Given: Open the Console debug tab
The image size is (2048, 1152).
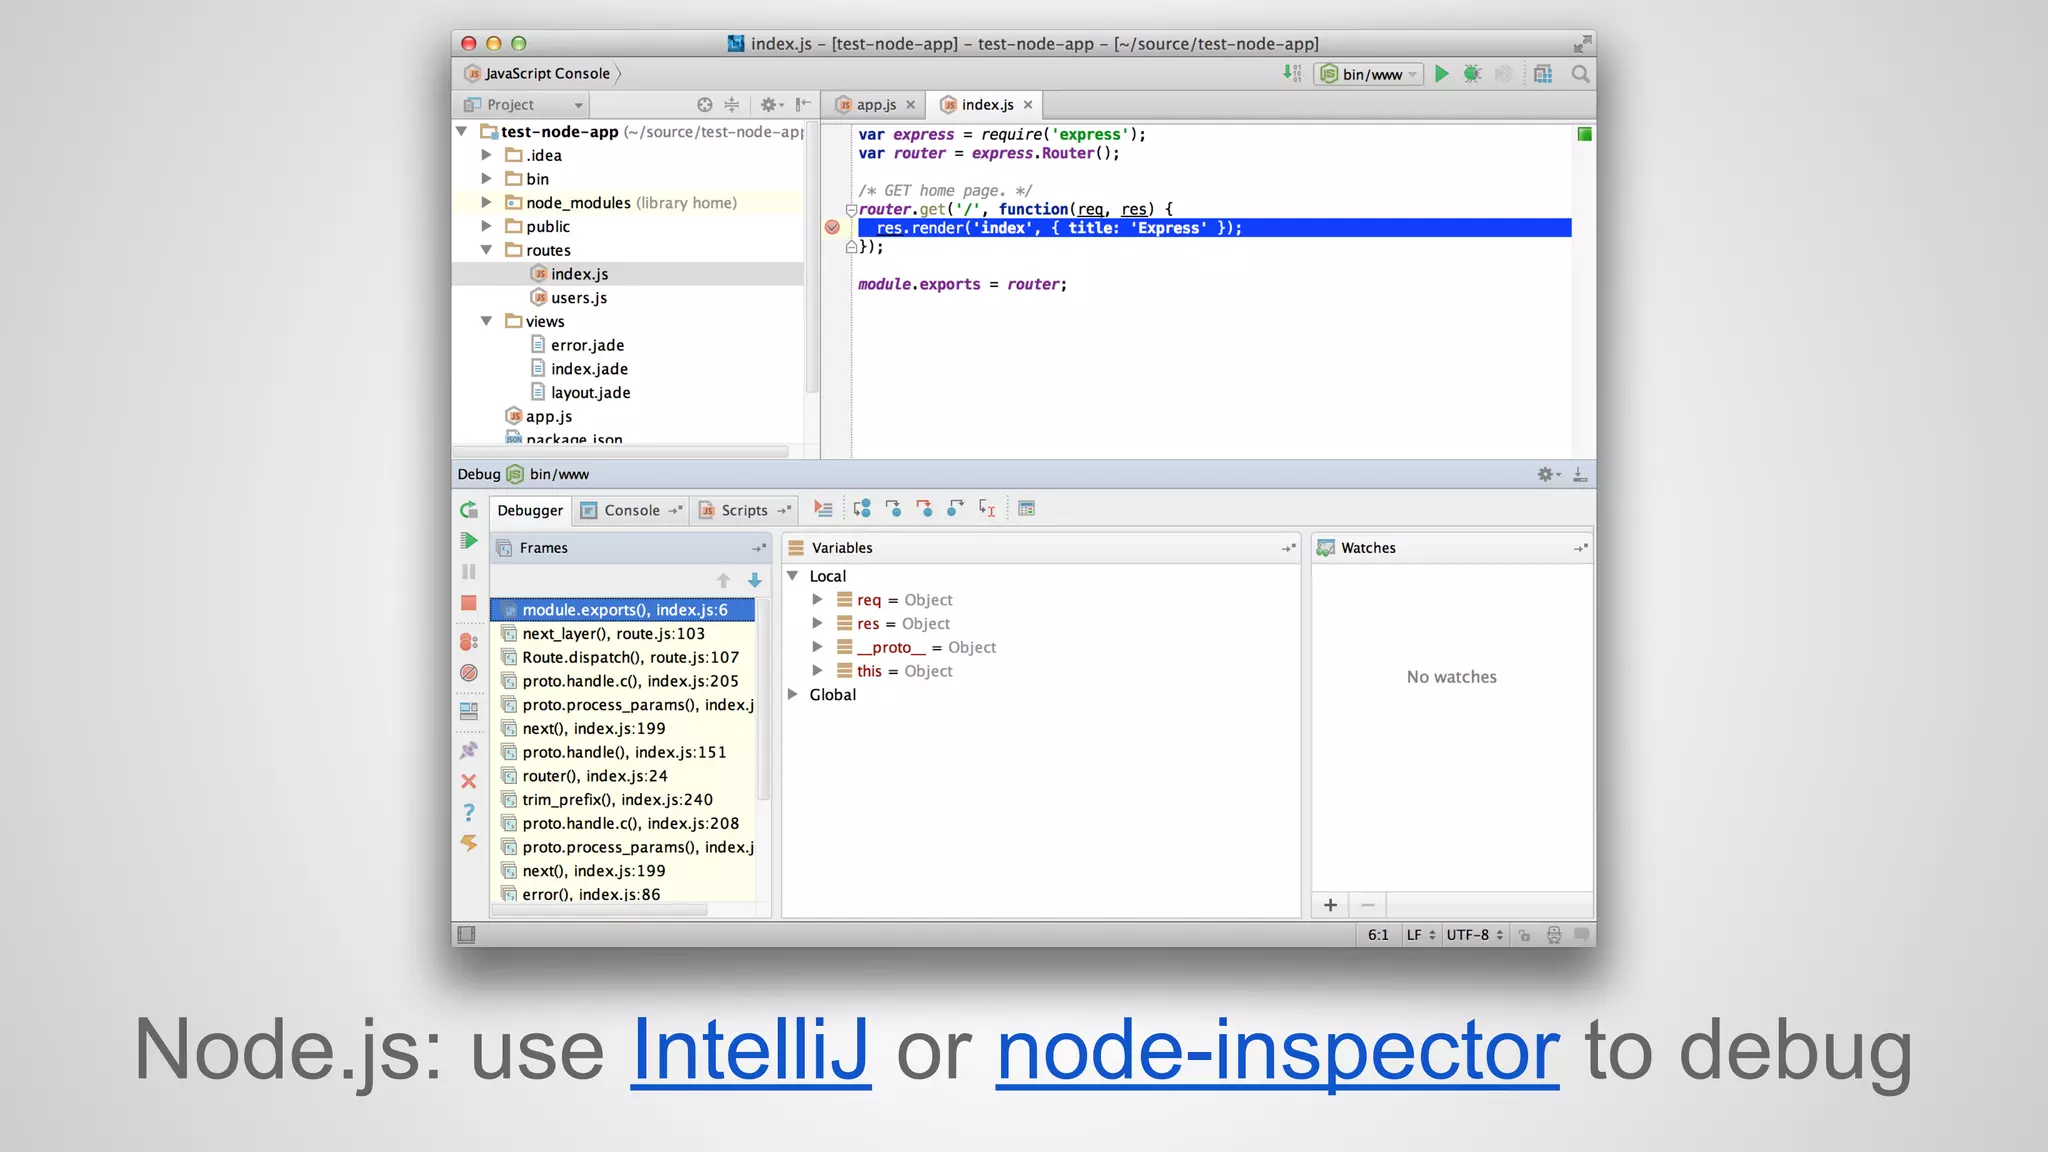Looking at the screenshot, I should coord(631,510).
